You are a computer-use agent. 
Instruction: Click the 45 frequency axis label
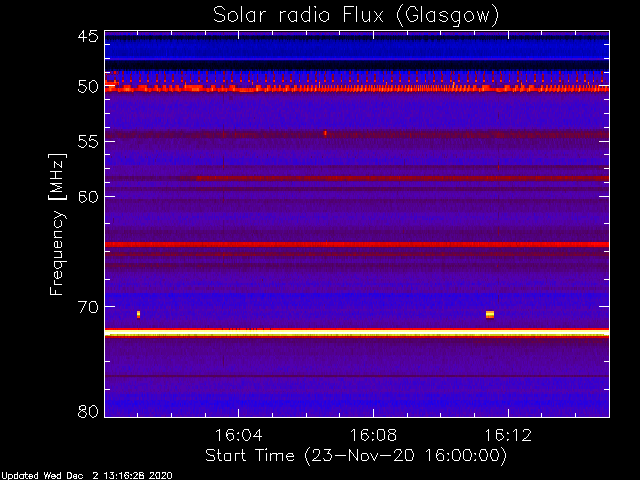click(88, 37)
